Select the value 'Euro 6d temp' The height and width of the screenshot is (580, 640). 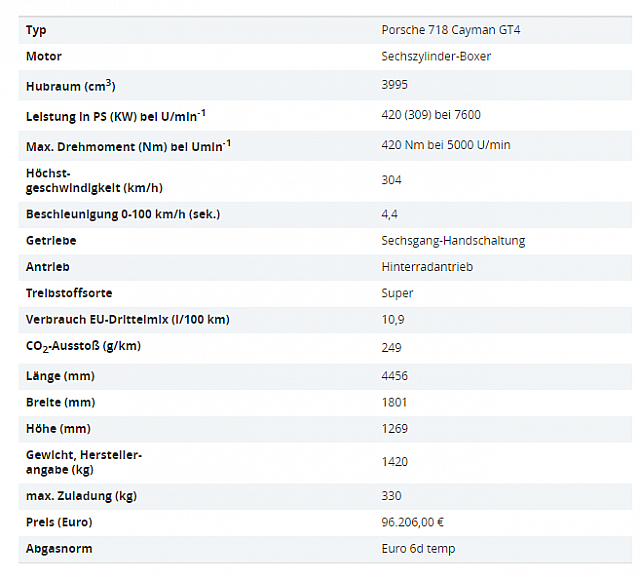[418, 549]
